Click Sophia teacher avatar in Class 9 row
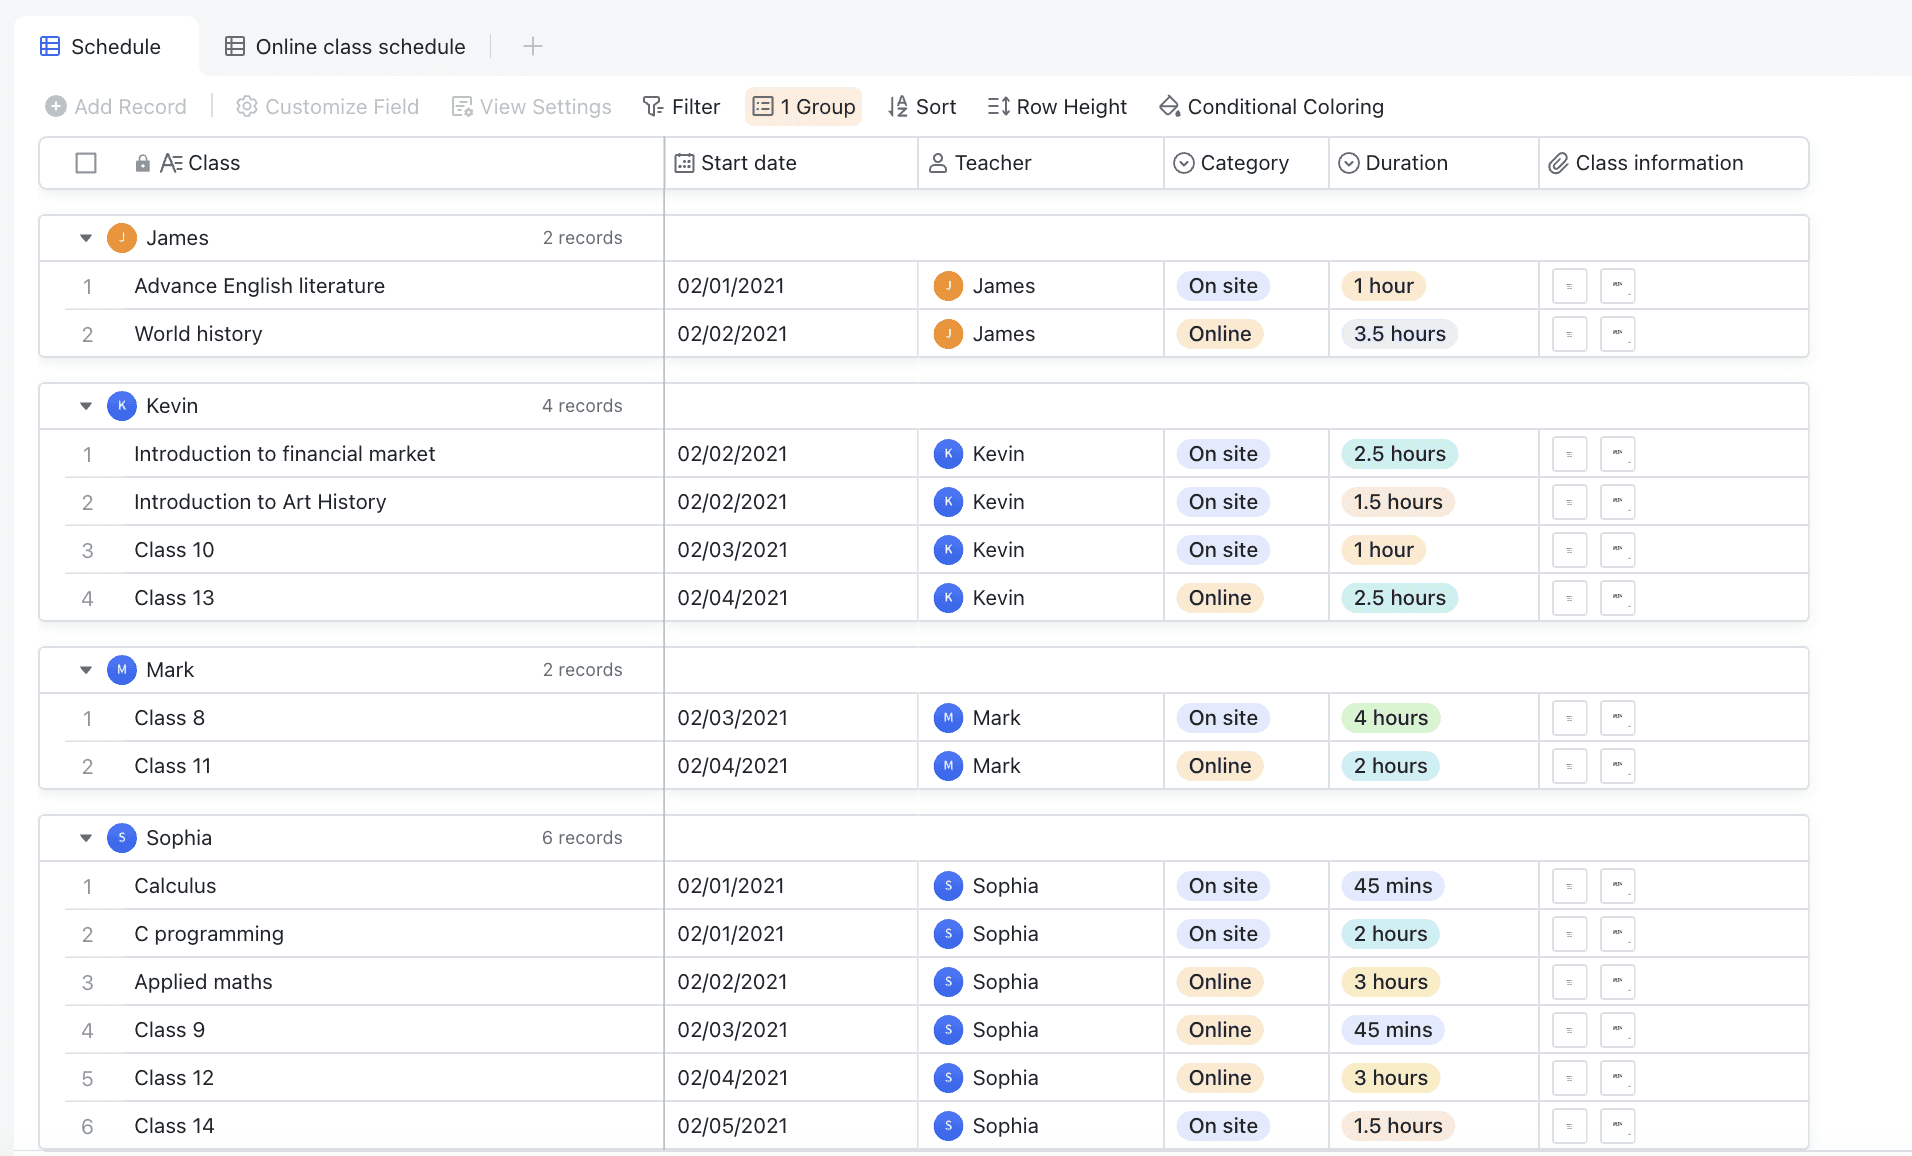Screen dimensions: 1912x1156 coord(948,1030)
